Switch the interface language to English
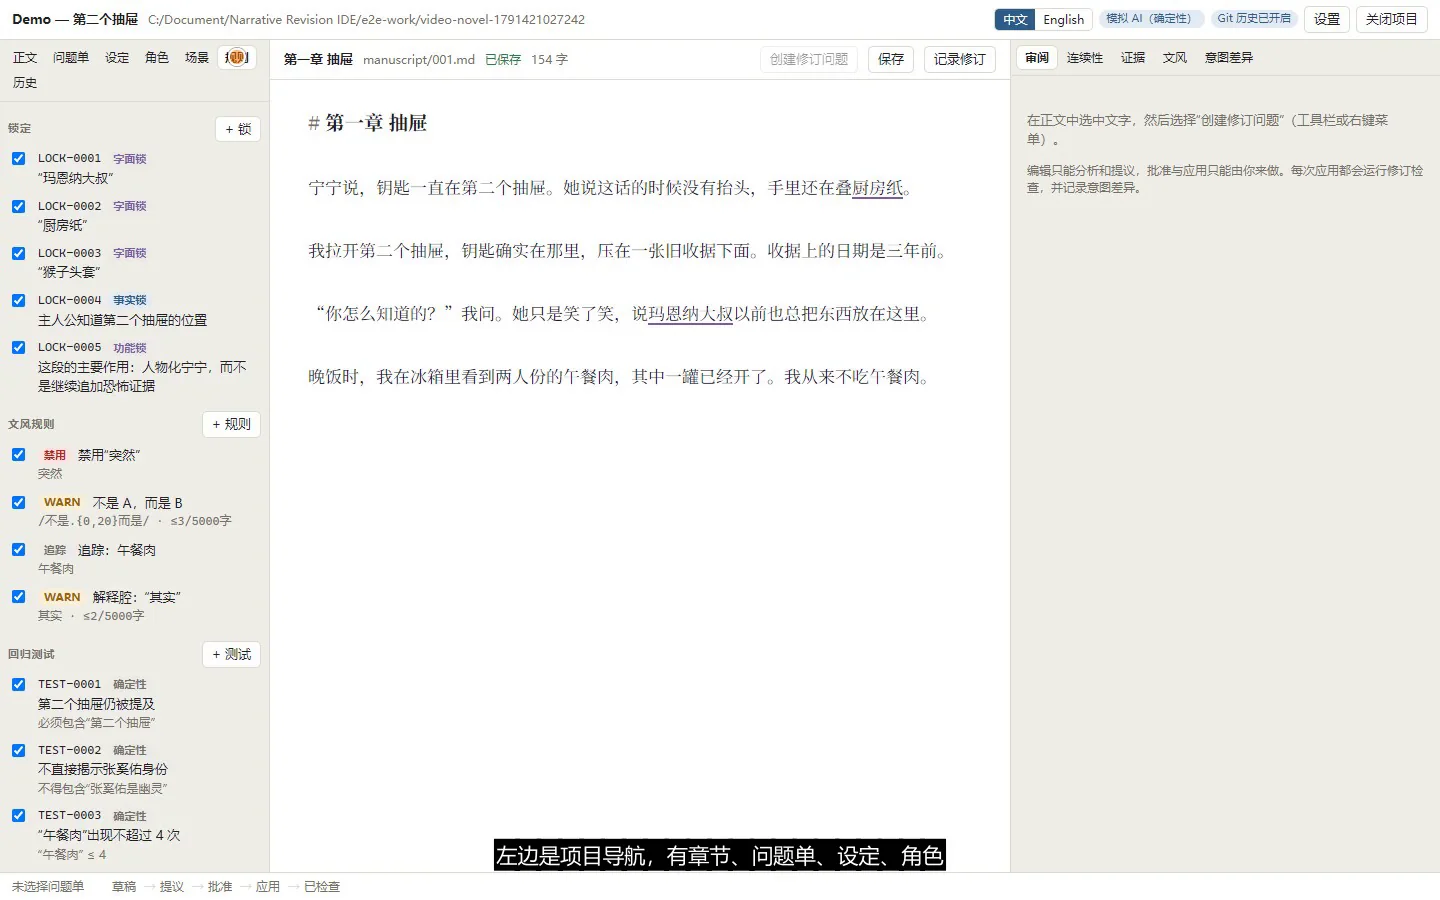The image size is (1440, 900). point(1063,19)
